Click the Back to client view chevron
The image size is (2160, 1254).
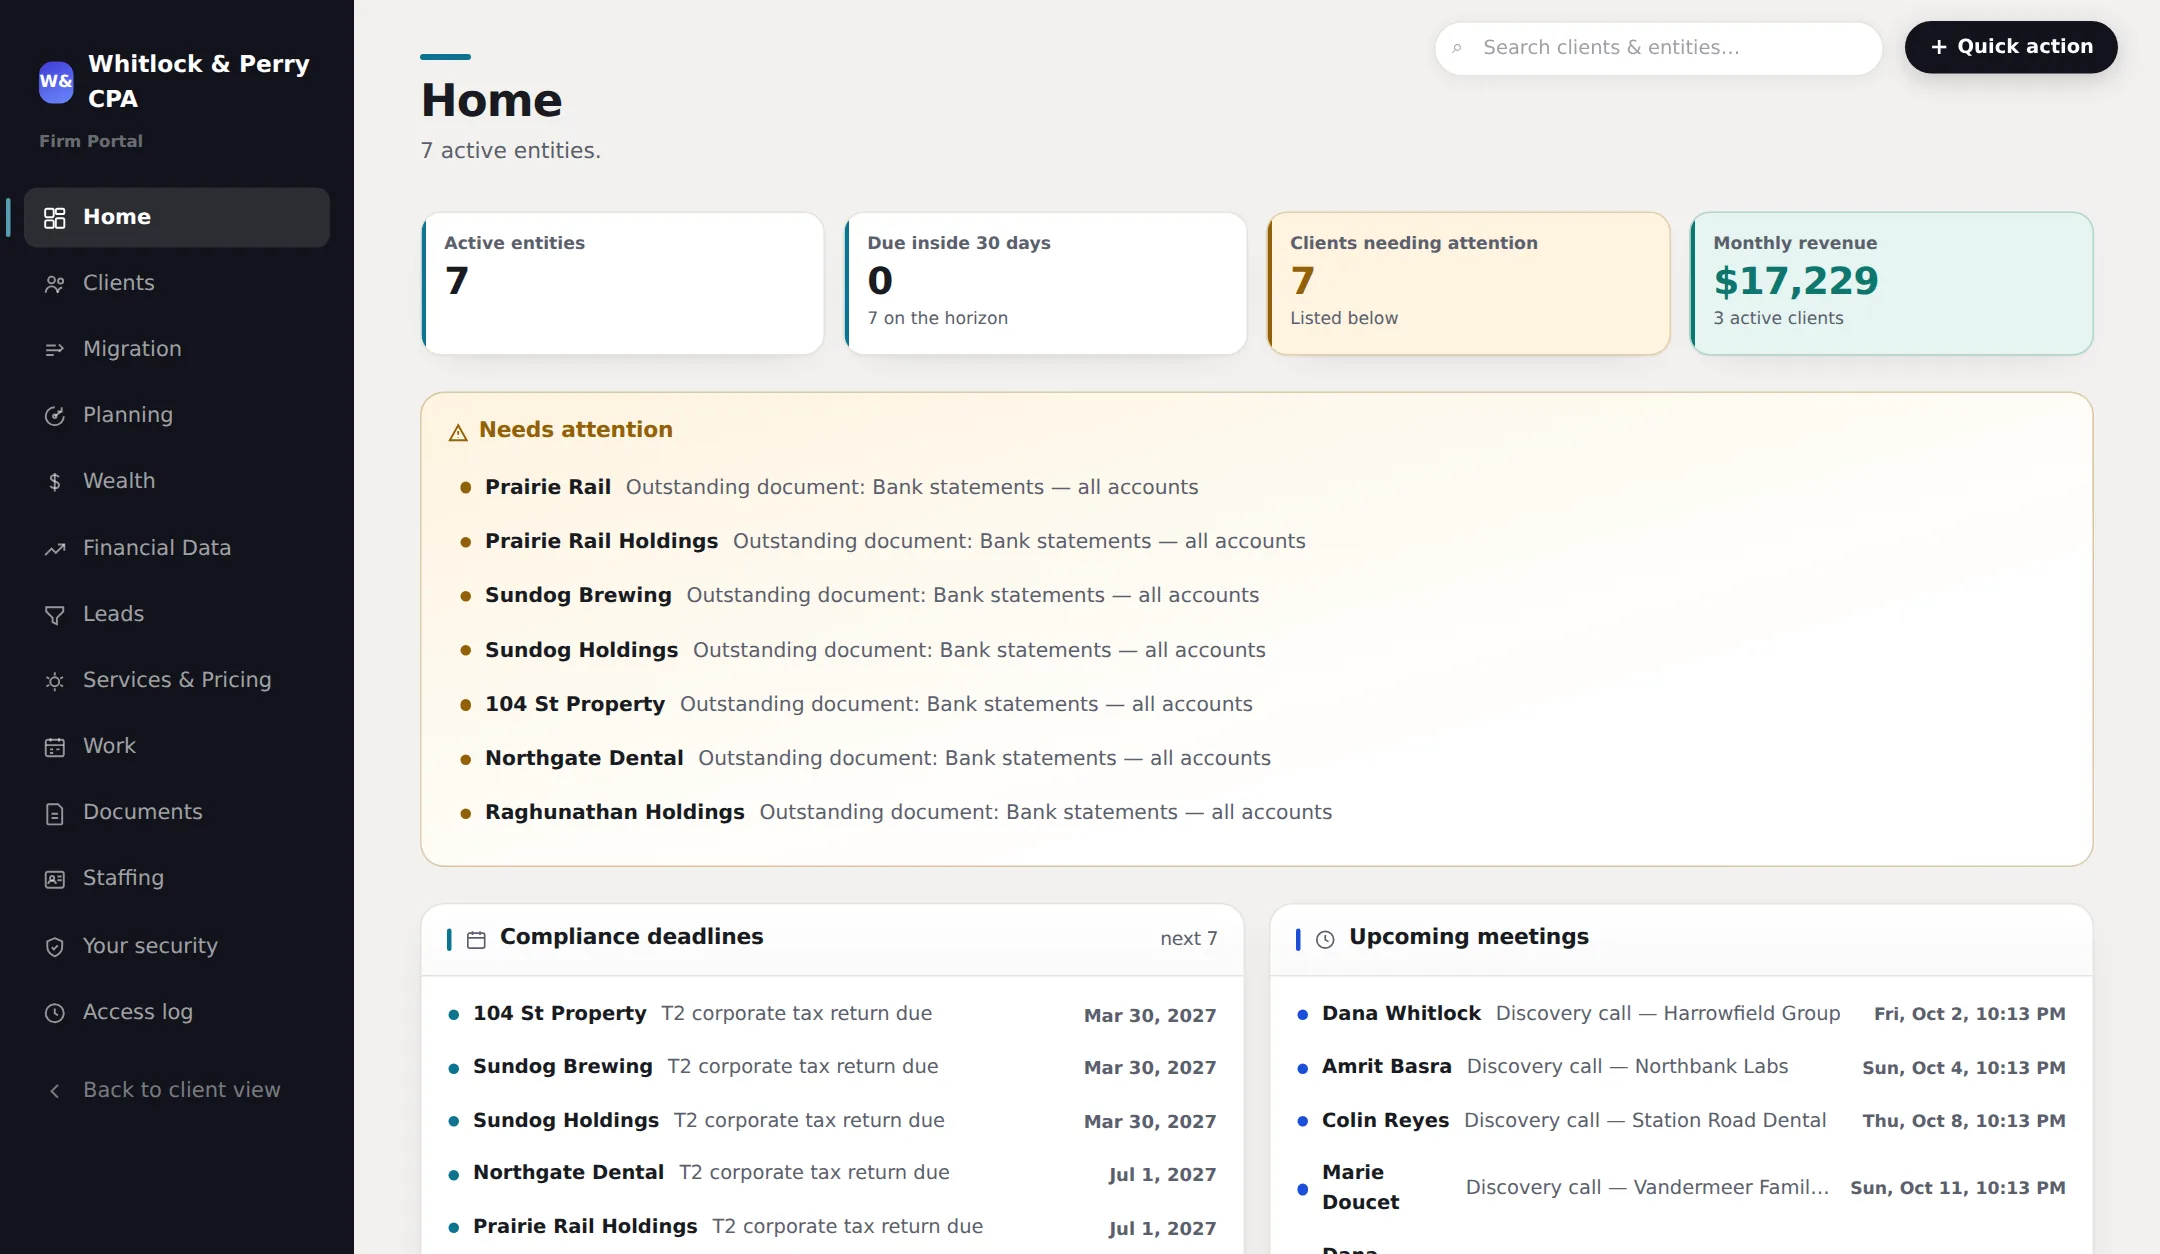pos(55,1090)
